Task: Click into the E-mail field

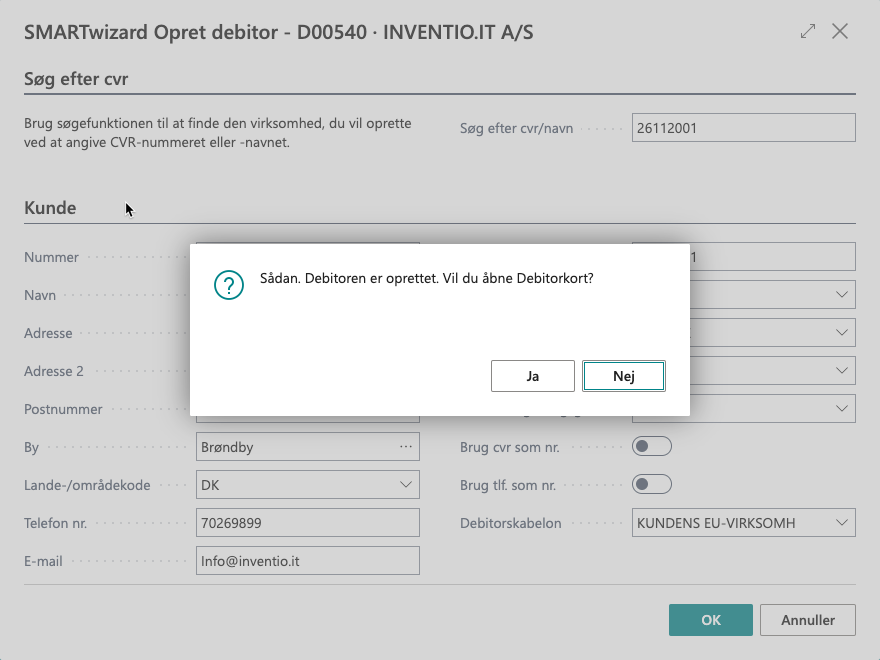Action: coord(307,561)
